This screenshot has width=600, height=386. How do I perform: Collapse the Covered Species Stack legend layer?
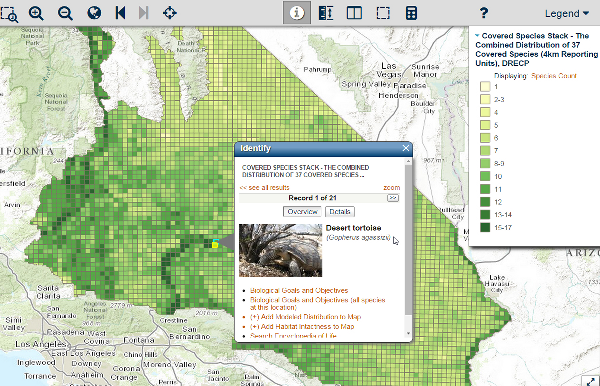477,36
